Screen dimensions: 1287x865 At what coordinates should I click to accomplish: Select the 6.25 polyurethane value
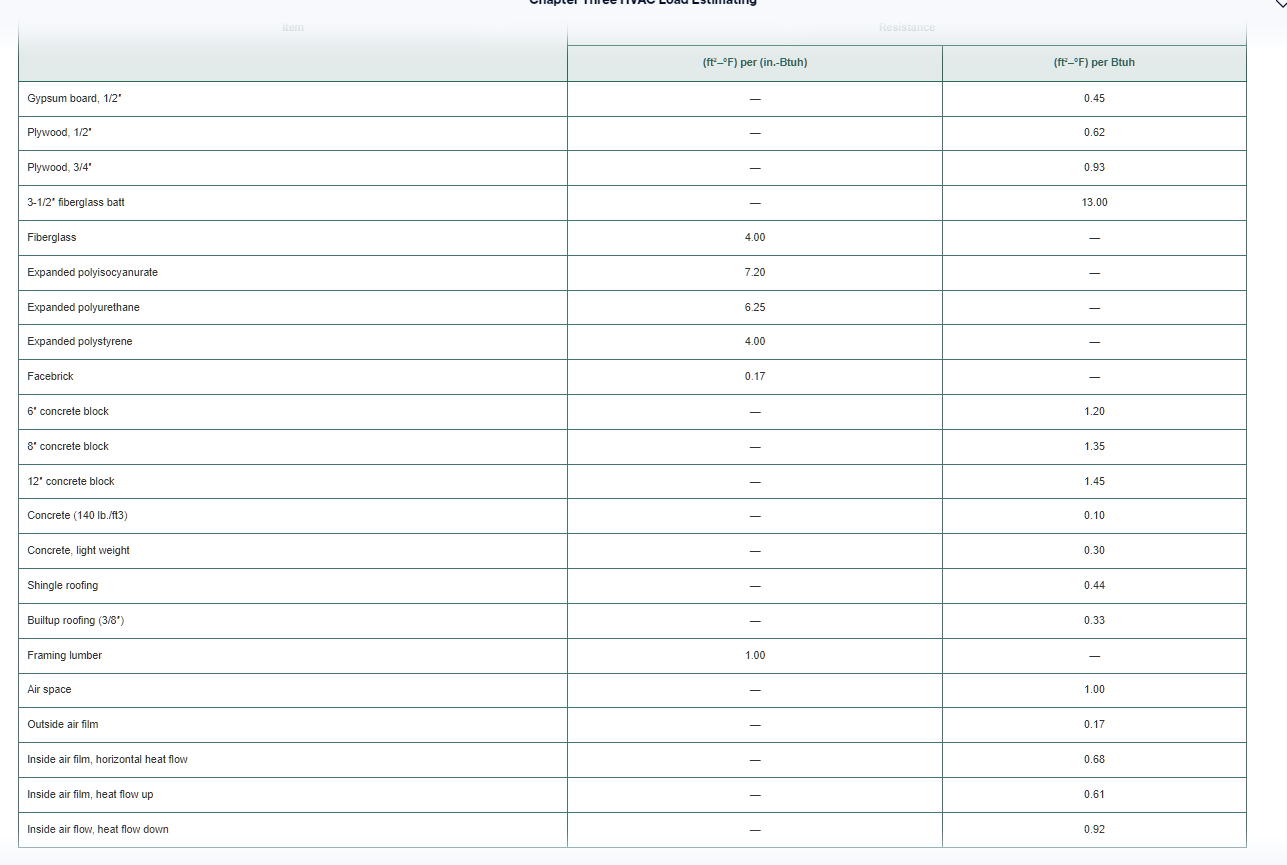tap(755, 307)
